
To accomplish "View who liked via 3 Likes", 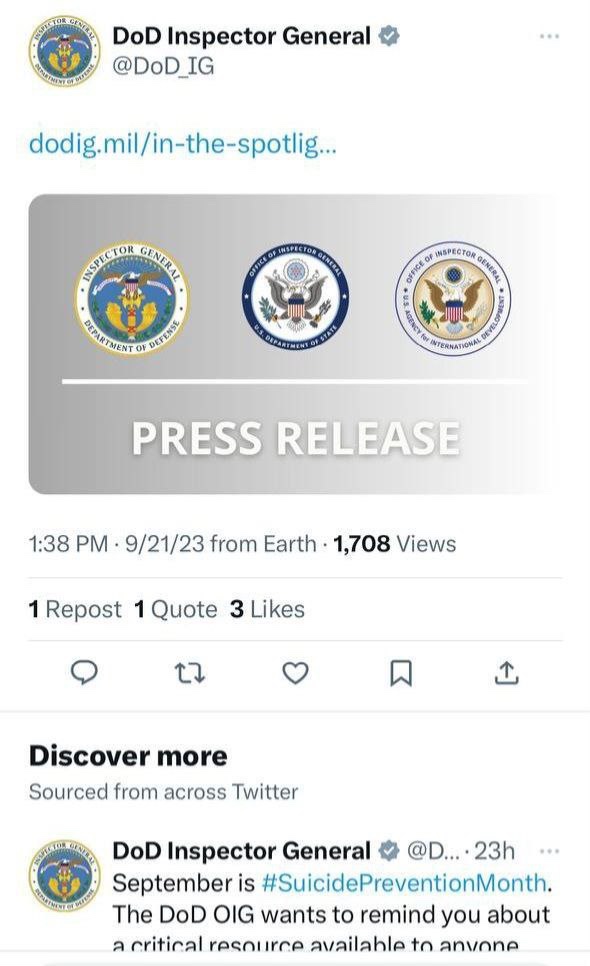I will click(x=267, y=609).
